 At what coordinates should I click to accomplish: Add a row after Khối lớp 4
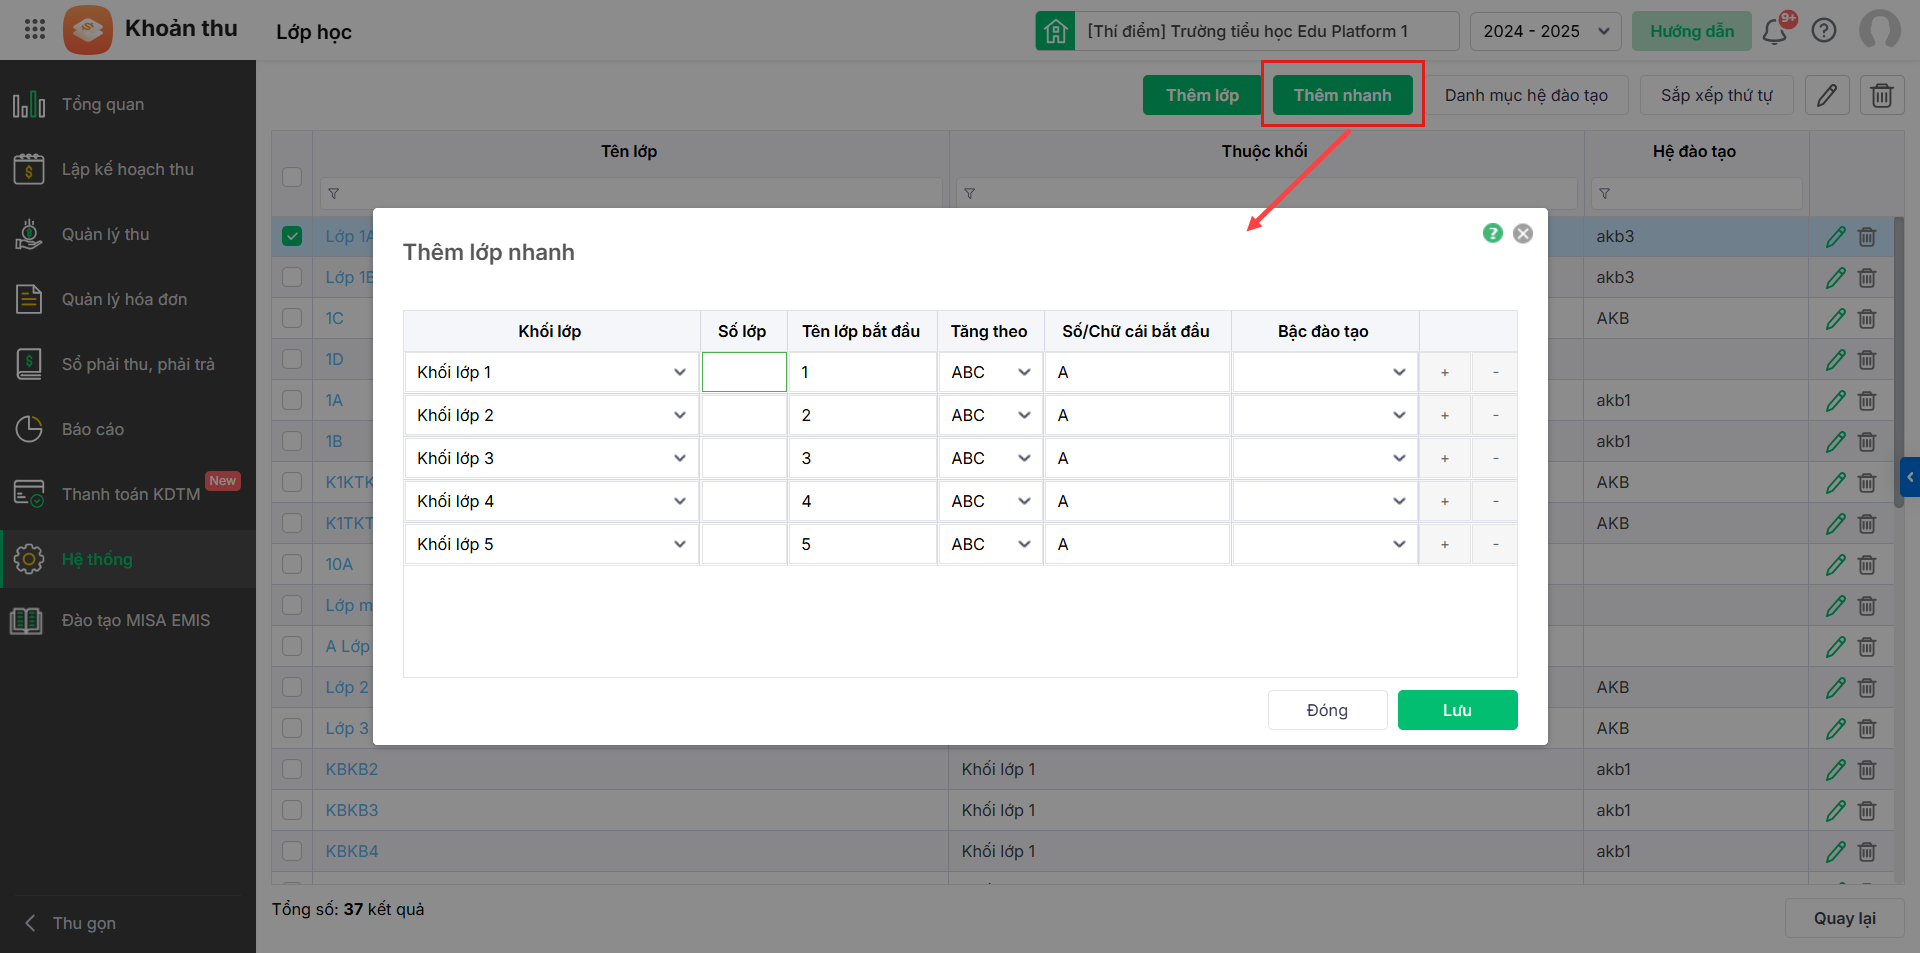(x=1445, y=501)
